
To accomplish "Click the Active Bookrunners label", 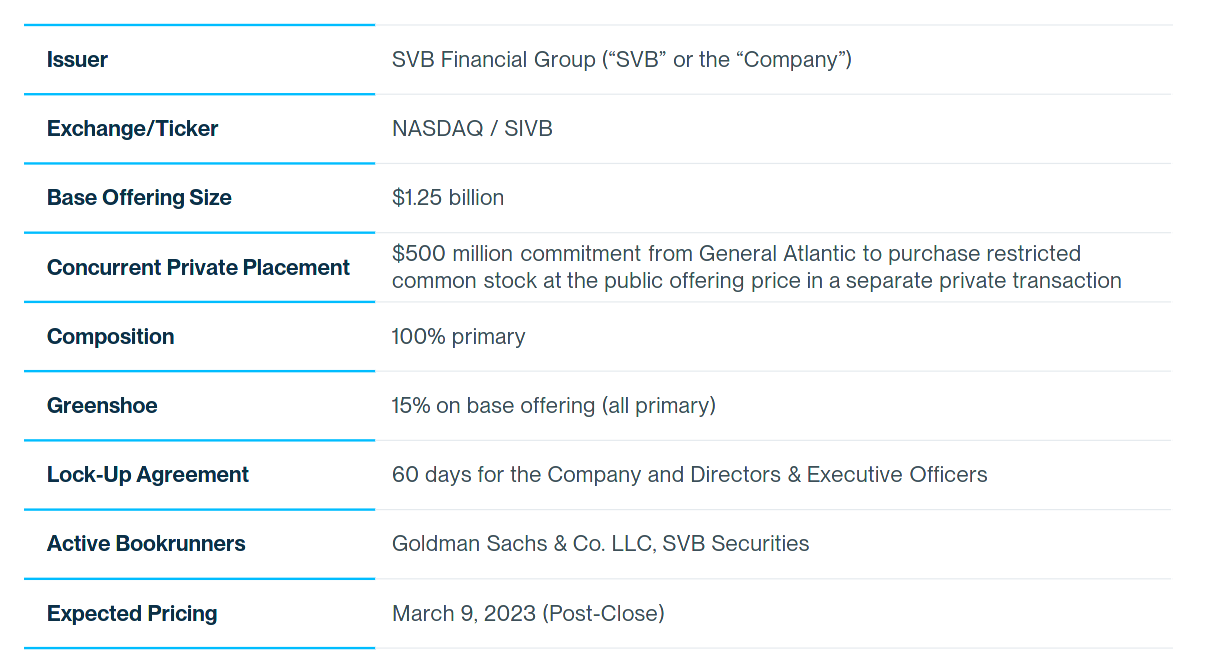I will pyautogui.click(x=146, y=544).
